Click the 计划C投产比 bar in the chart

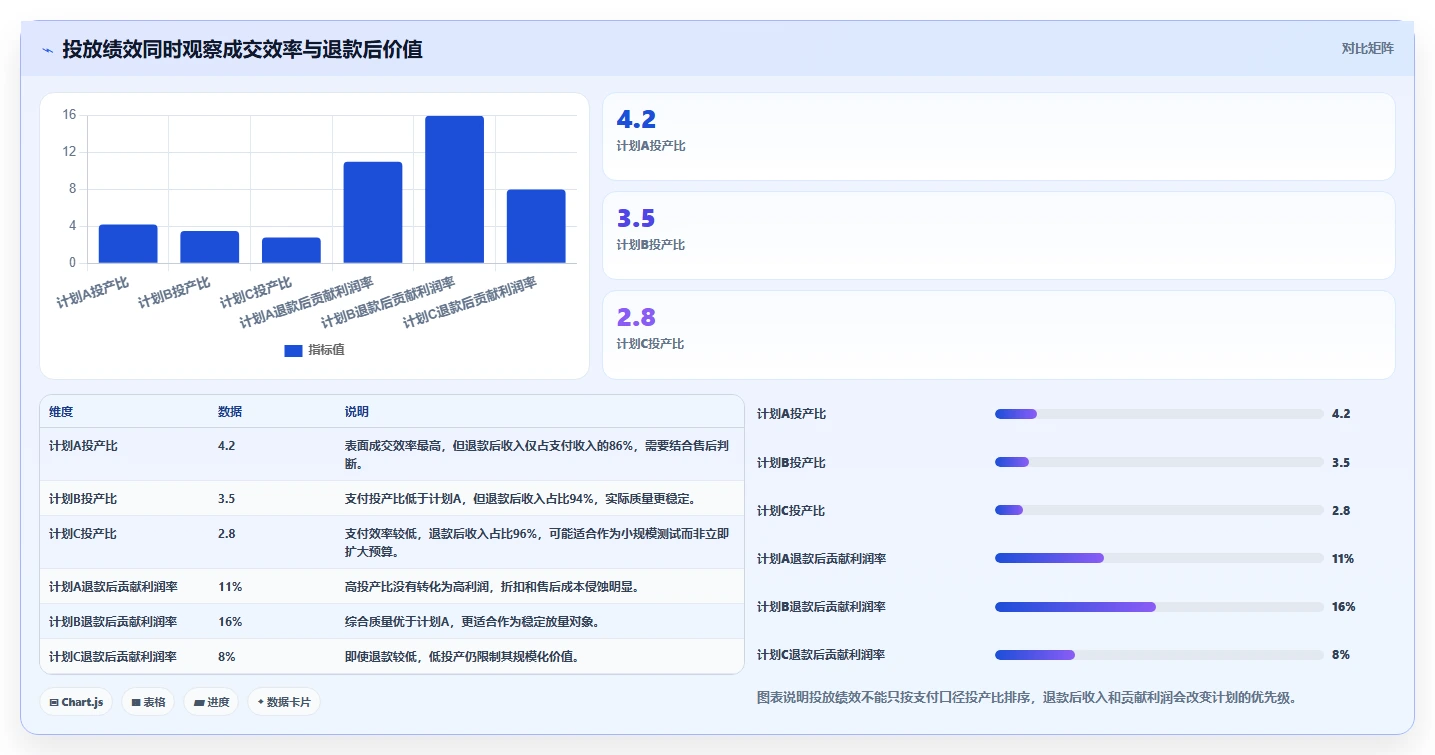coord(291,250)
